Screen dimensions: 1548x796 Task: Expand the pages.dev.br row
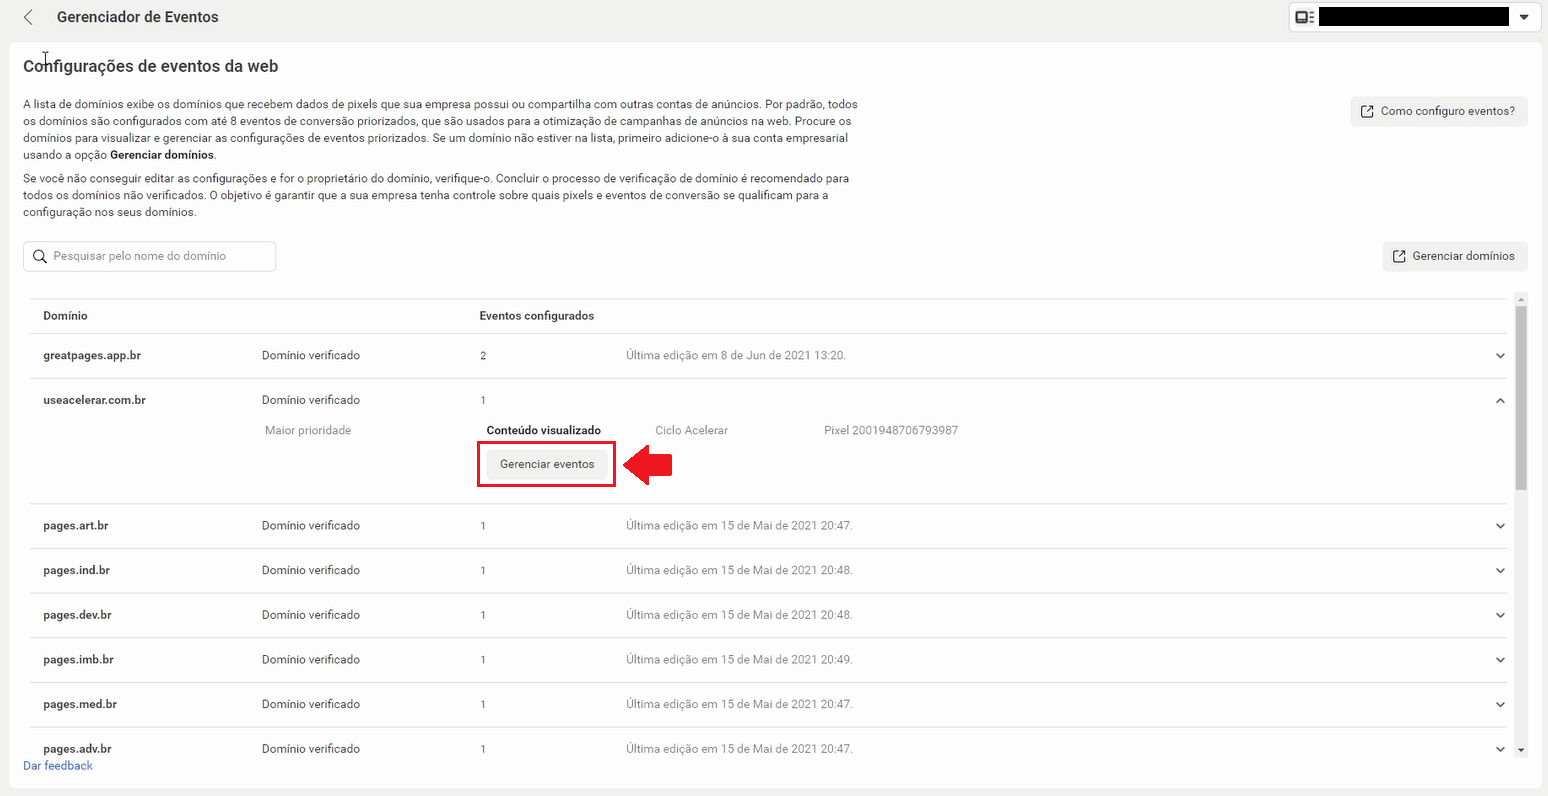1500,615
